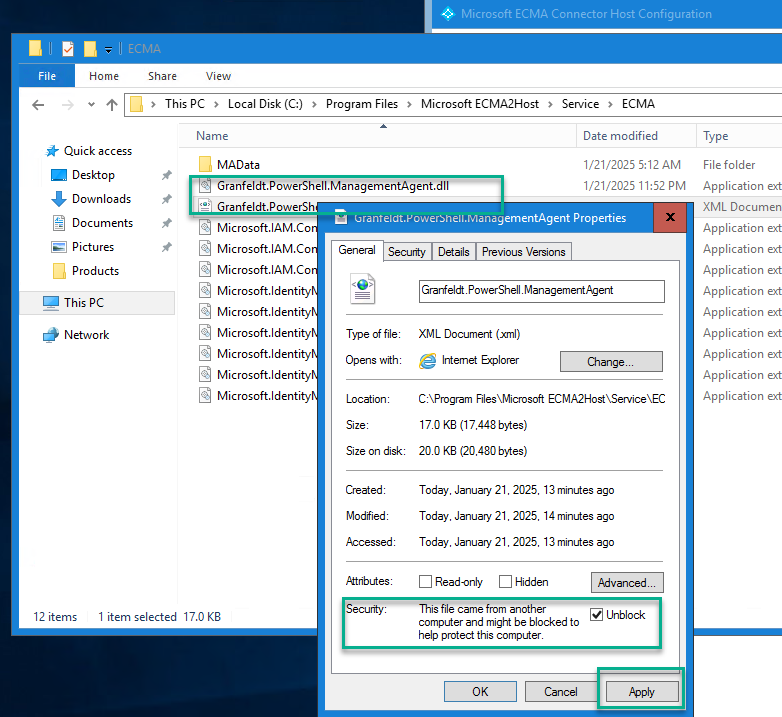Open the Downloads quick access folder
This screenshot has width=782, height=717.
coord(101,199)
